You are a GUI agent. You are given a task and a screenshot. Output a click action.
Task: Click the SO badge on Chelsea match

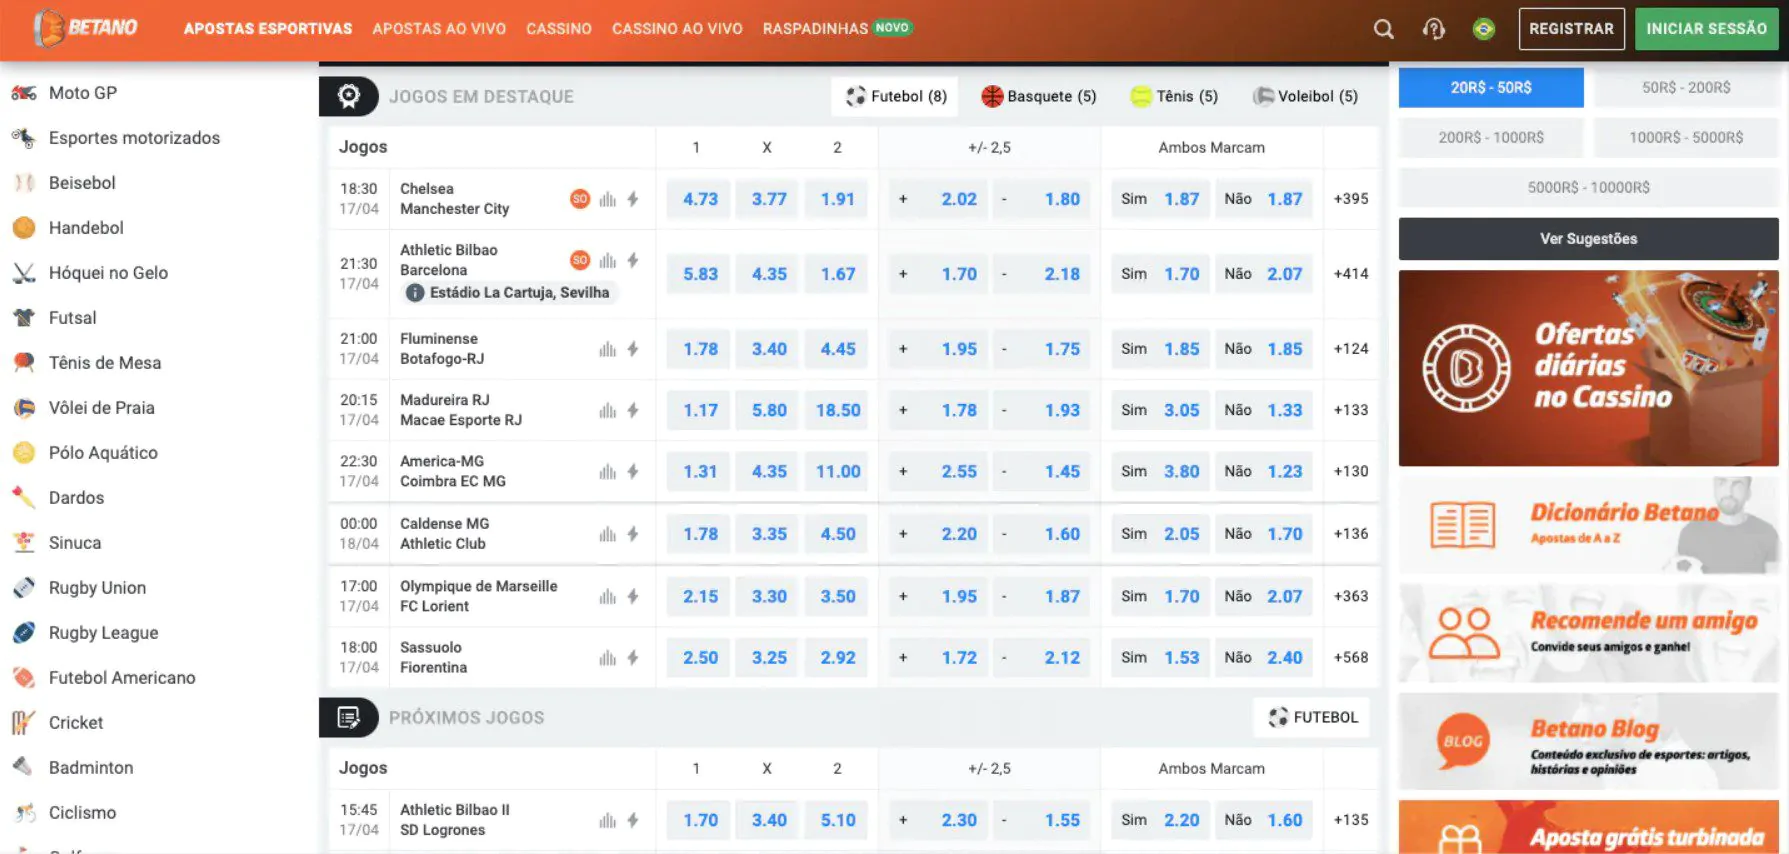click(580, 199)
